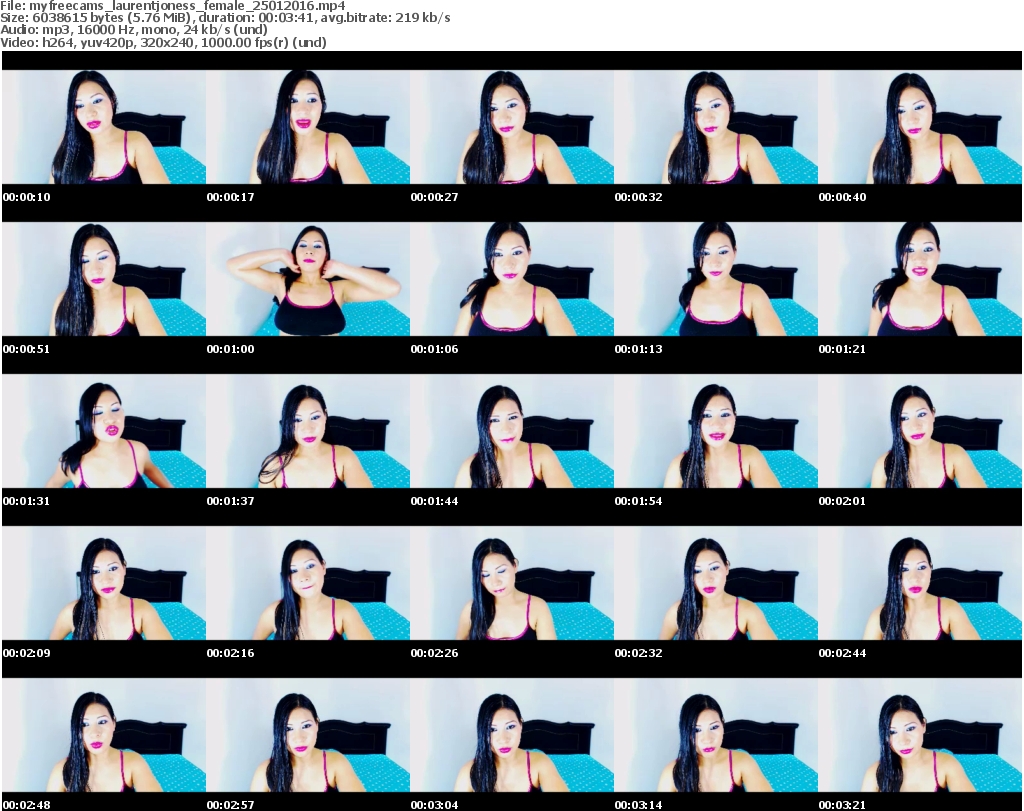Select the thumbnail at timestamp 00:02:44
The image size is (1024, 811).
920,583
